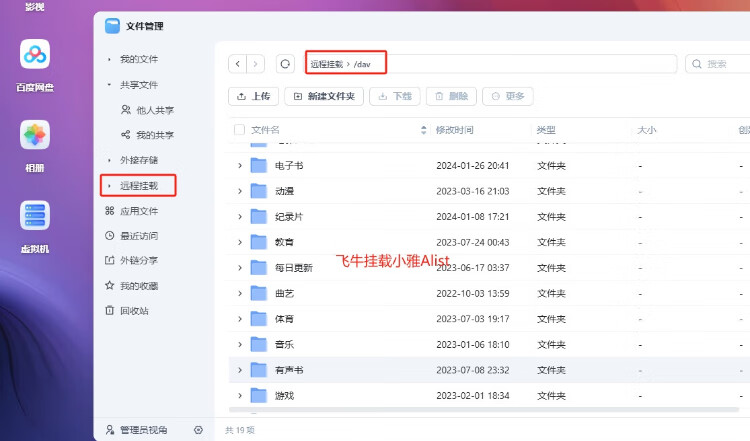
Task: Open the 虚拟机 virtual machine app
Action: pos(35,216)
